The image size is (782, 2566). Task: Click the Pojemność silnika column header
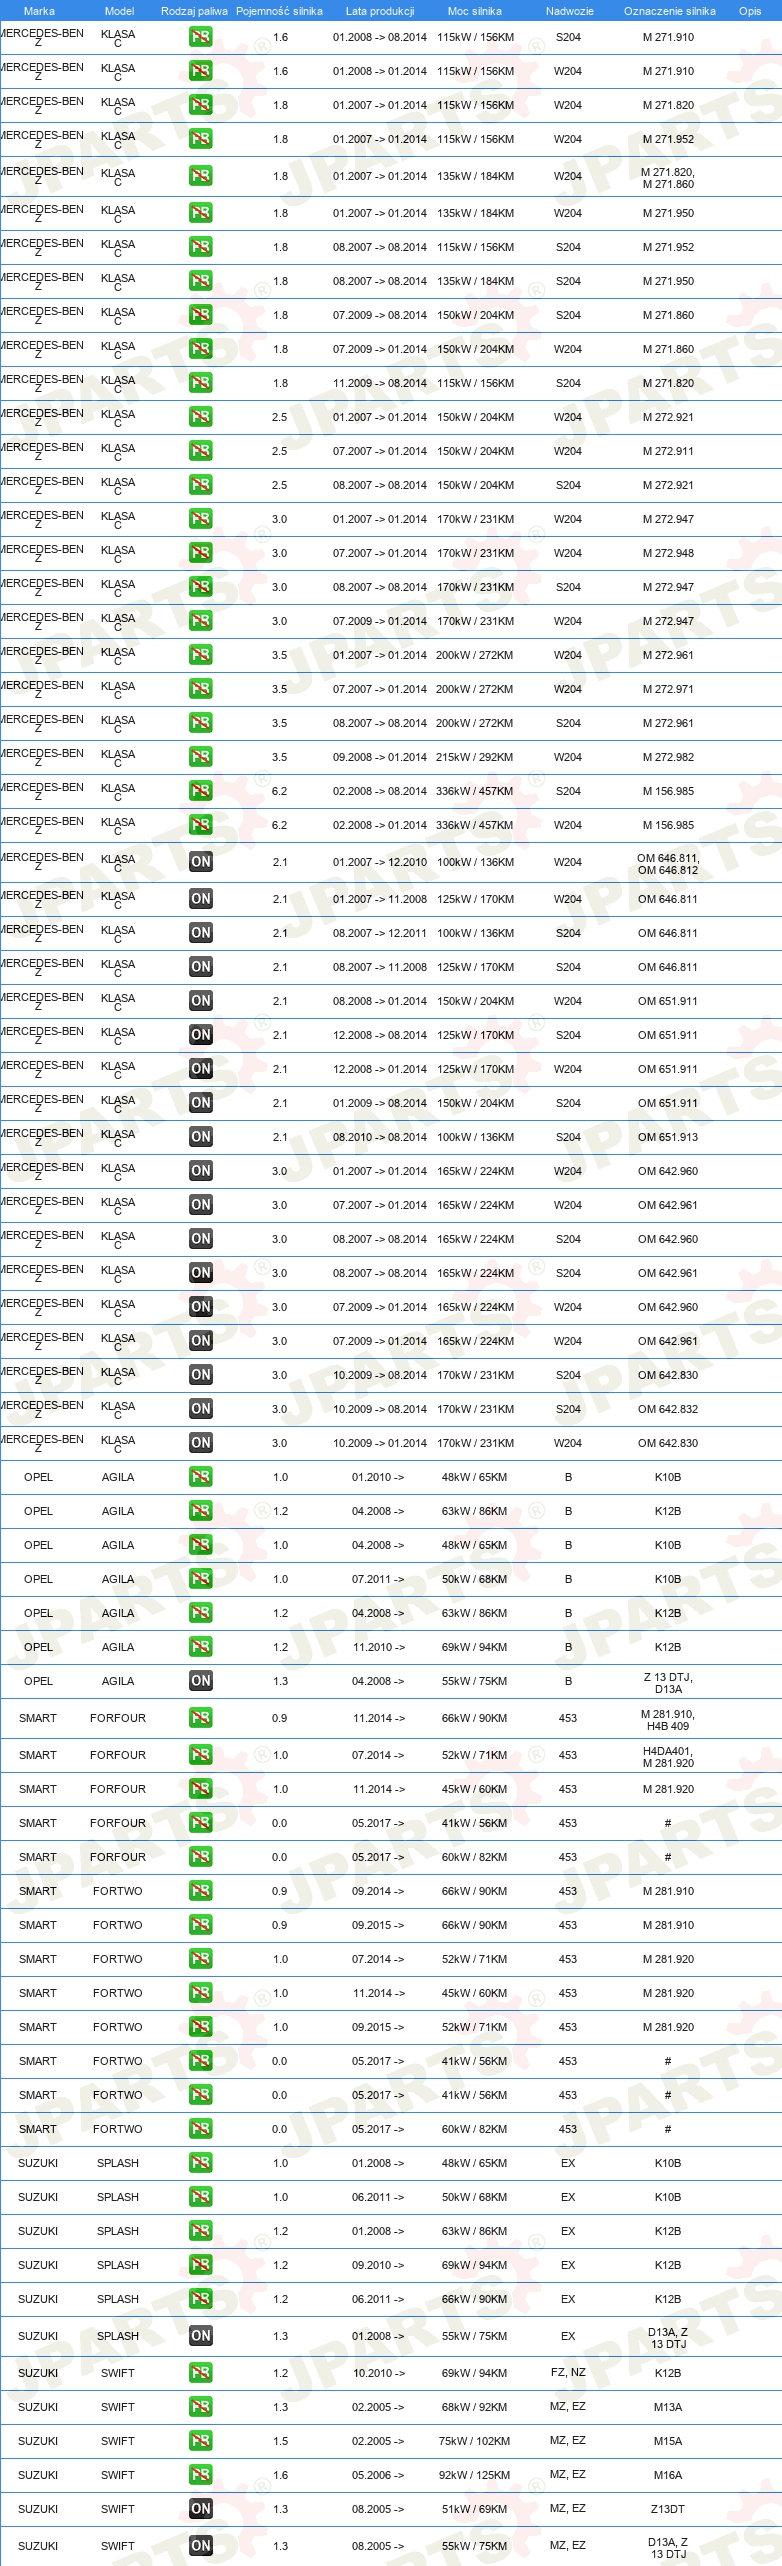[x=279, y=11]
